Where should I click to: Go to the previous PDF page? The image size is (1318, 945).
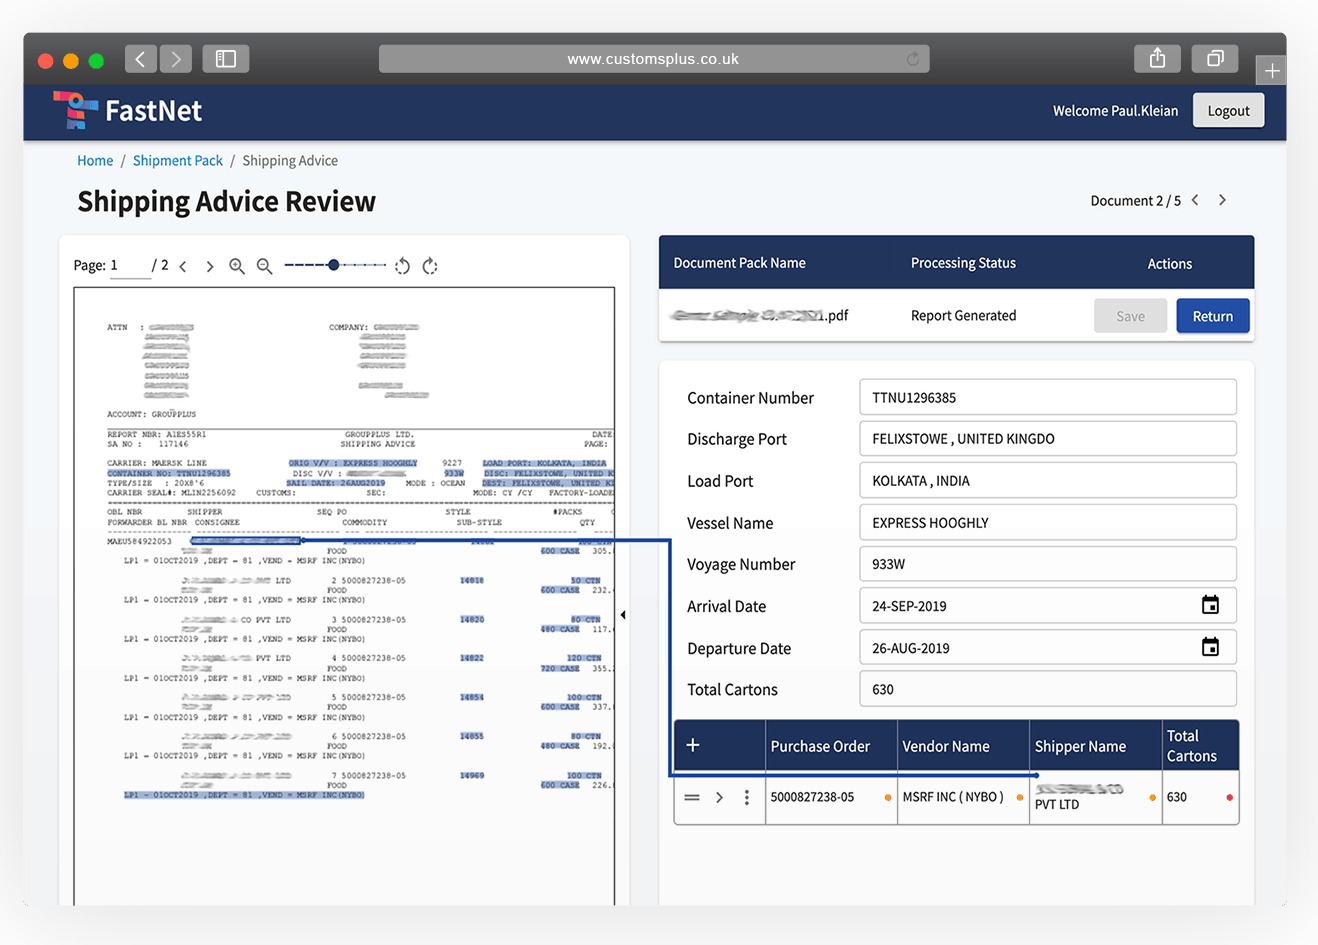pyautogui.click(x=183, y=265)
